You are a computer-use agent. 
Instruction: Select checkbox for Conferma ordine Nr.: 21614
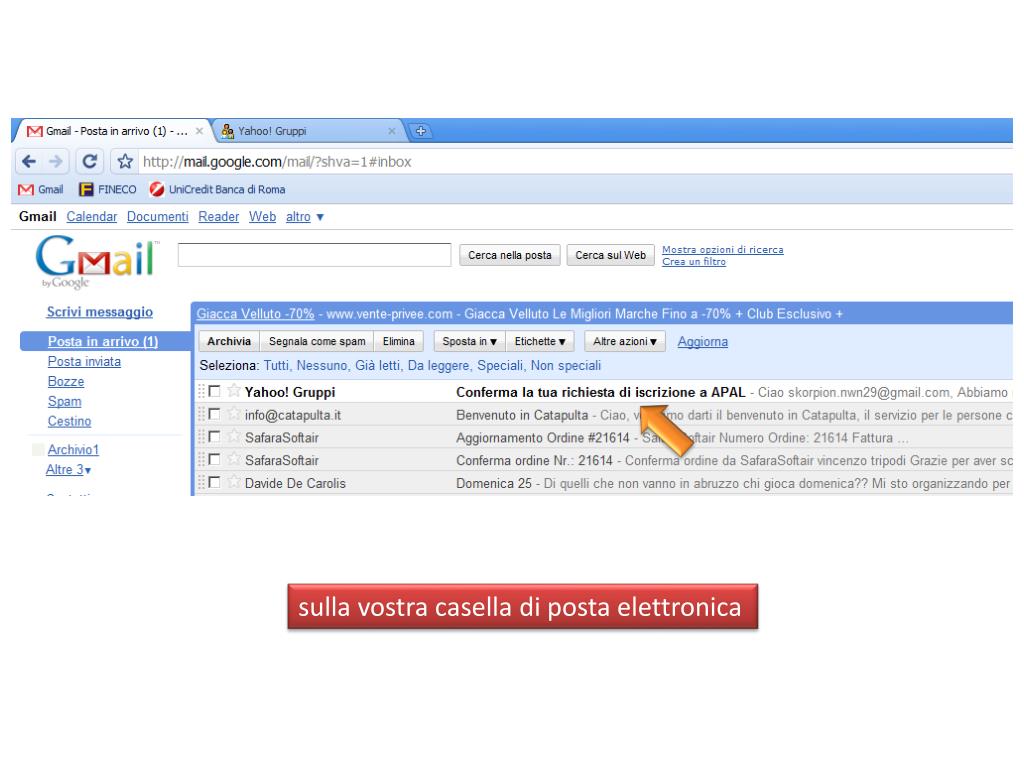click(214, 460)
